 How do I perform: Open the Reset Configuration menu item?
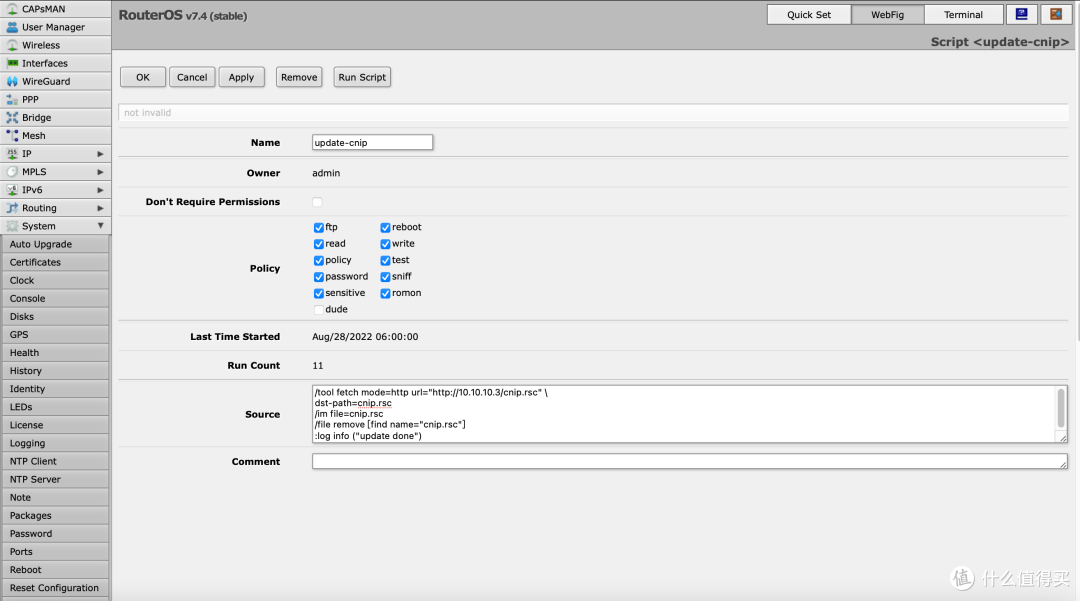(x=55, y=588)
